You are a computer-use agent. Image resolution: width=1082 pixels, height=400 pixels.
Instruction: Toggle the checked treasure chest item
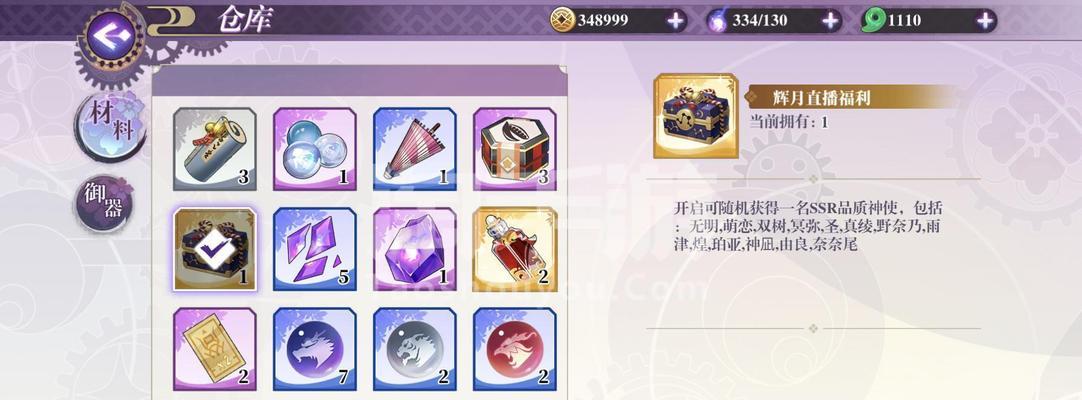tap(215, 249)
